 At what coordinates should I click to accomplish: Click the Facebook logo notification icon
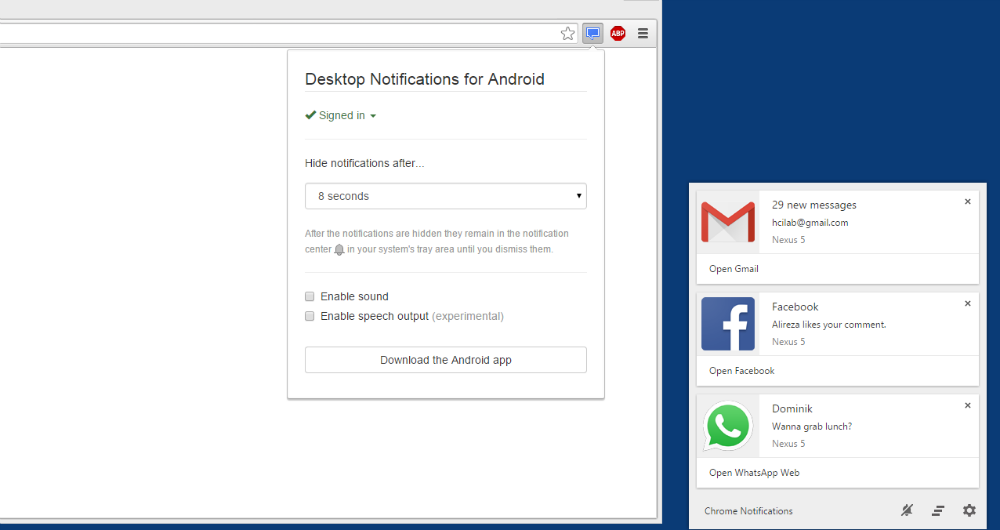pos(728,323)
